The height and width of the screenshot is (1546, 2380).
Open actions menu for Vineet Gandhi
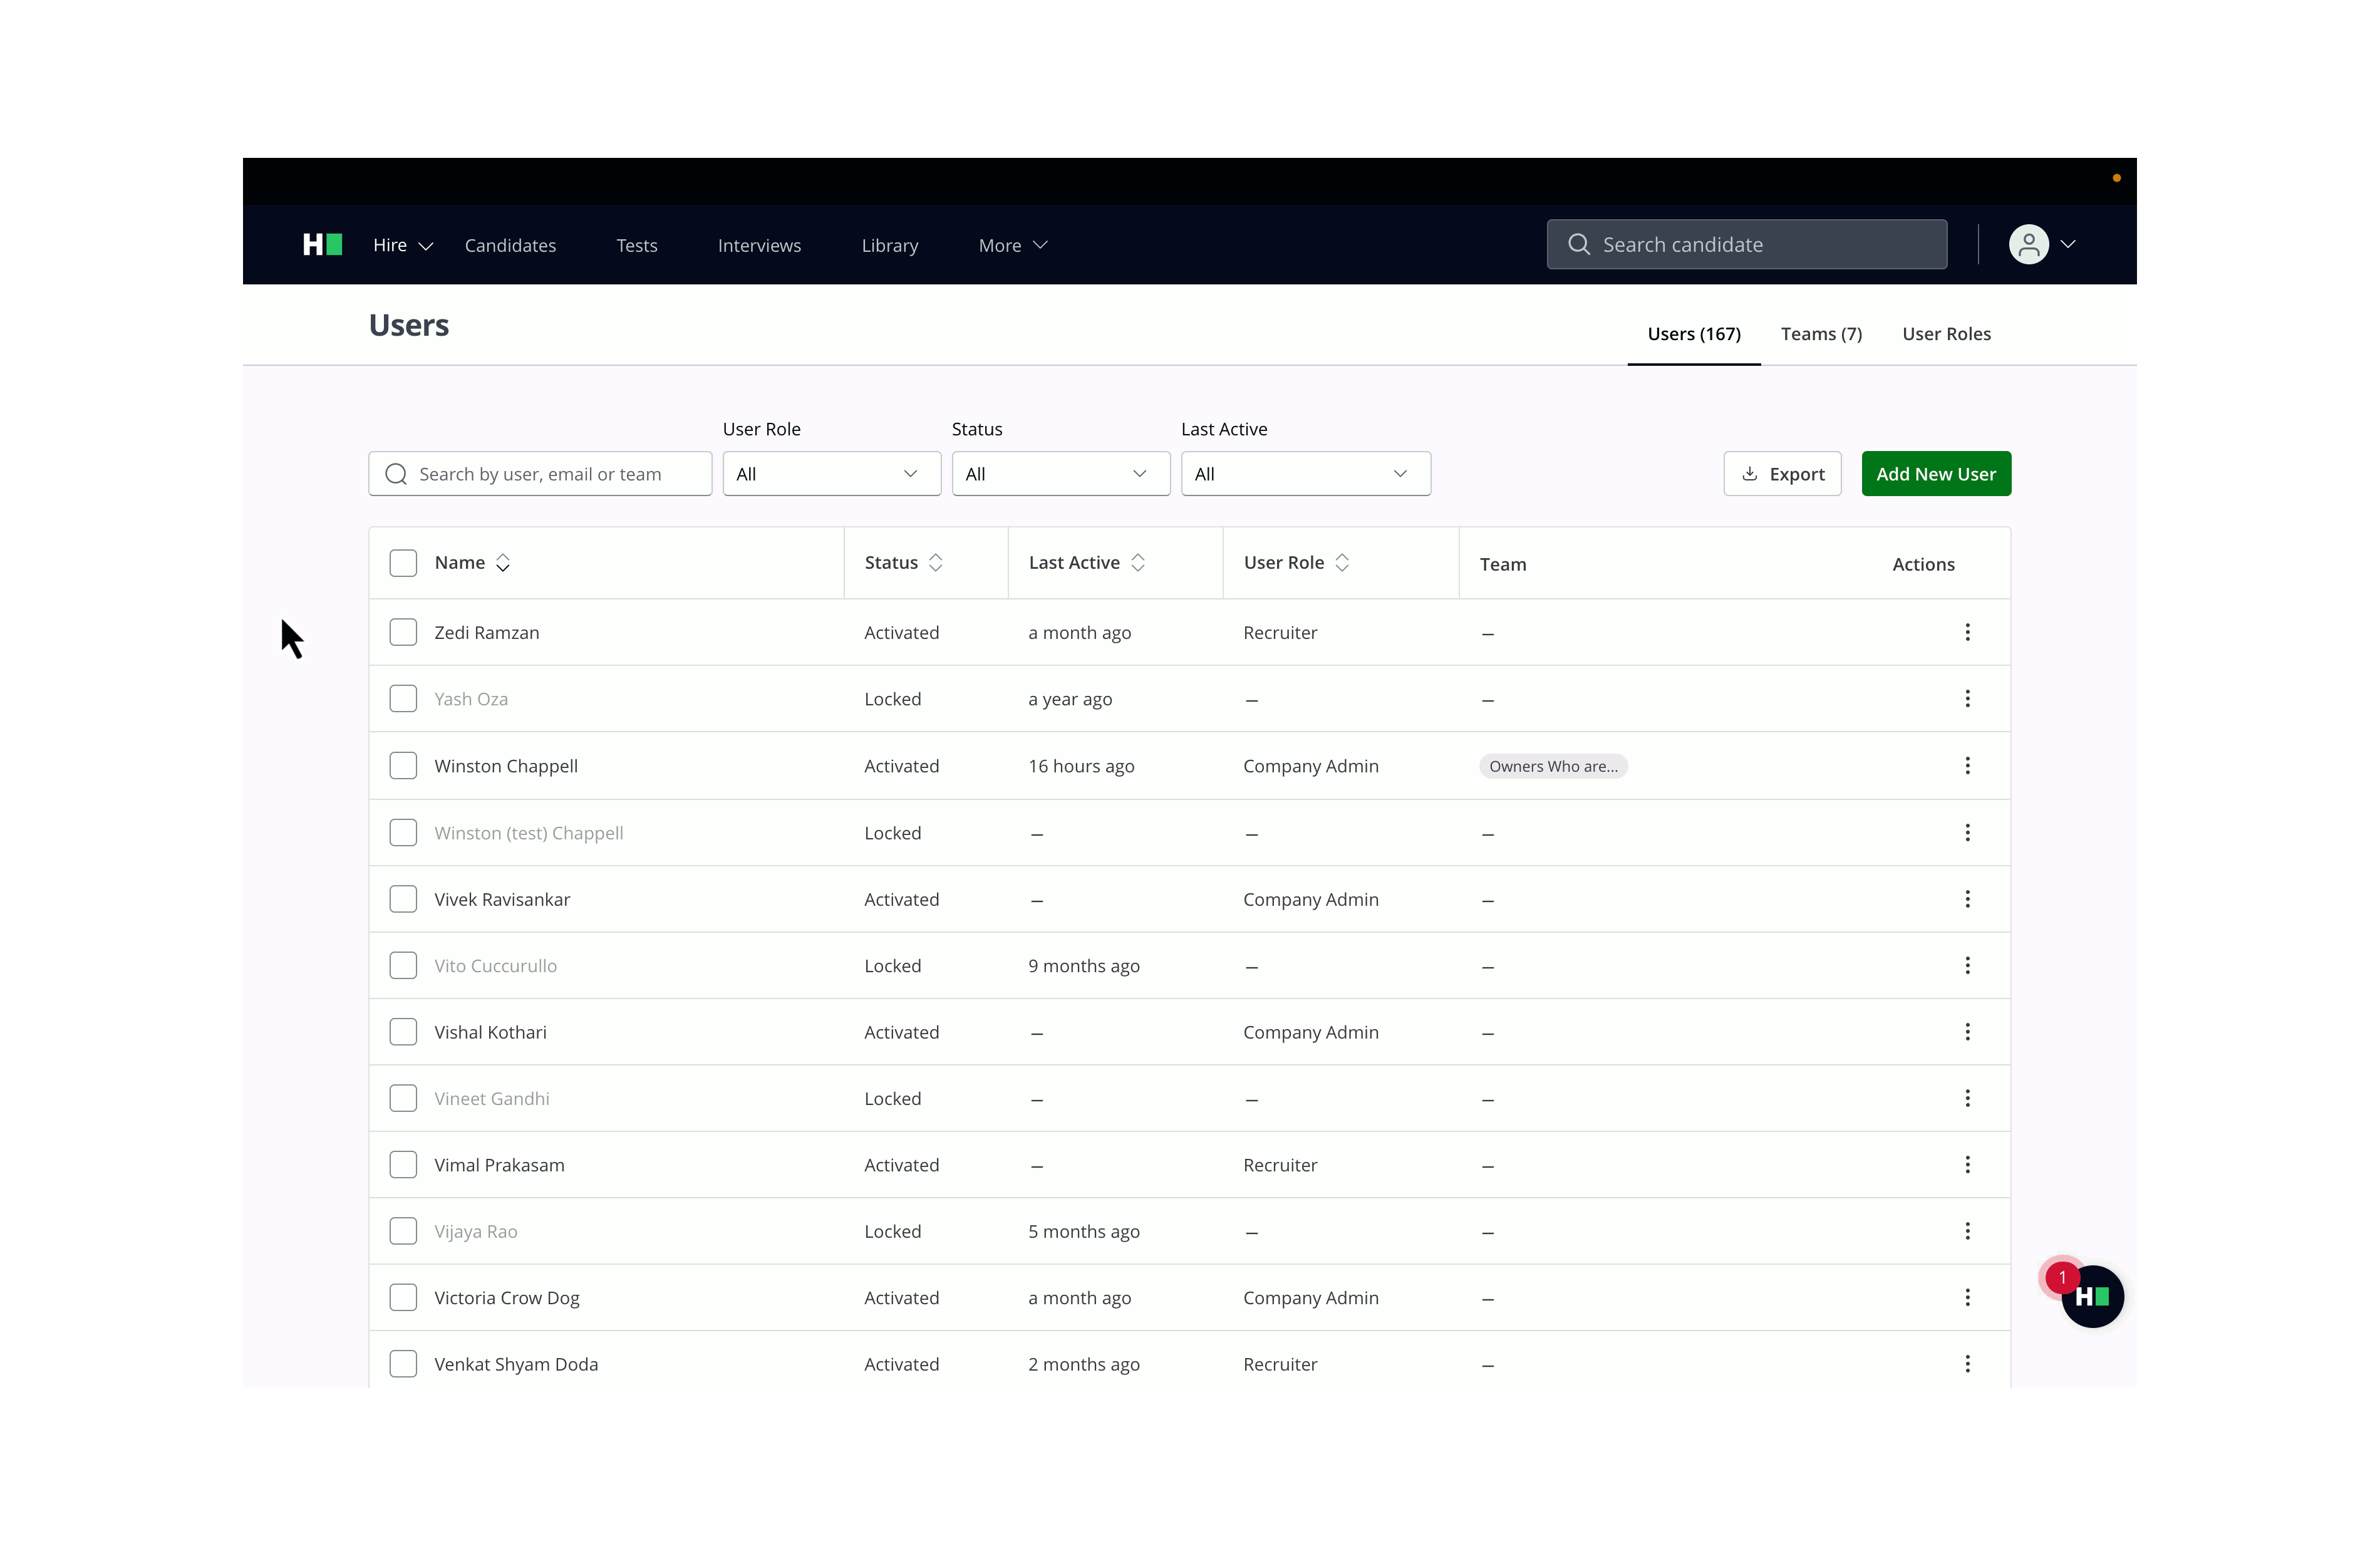pyautogui.click(x=1967, y=1098)
